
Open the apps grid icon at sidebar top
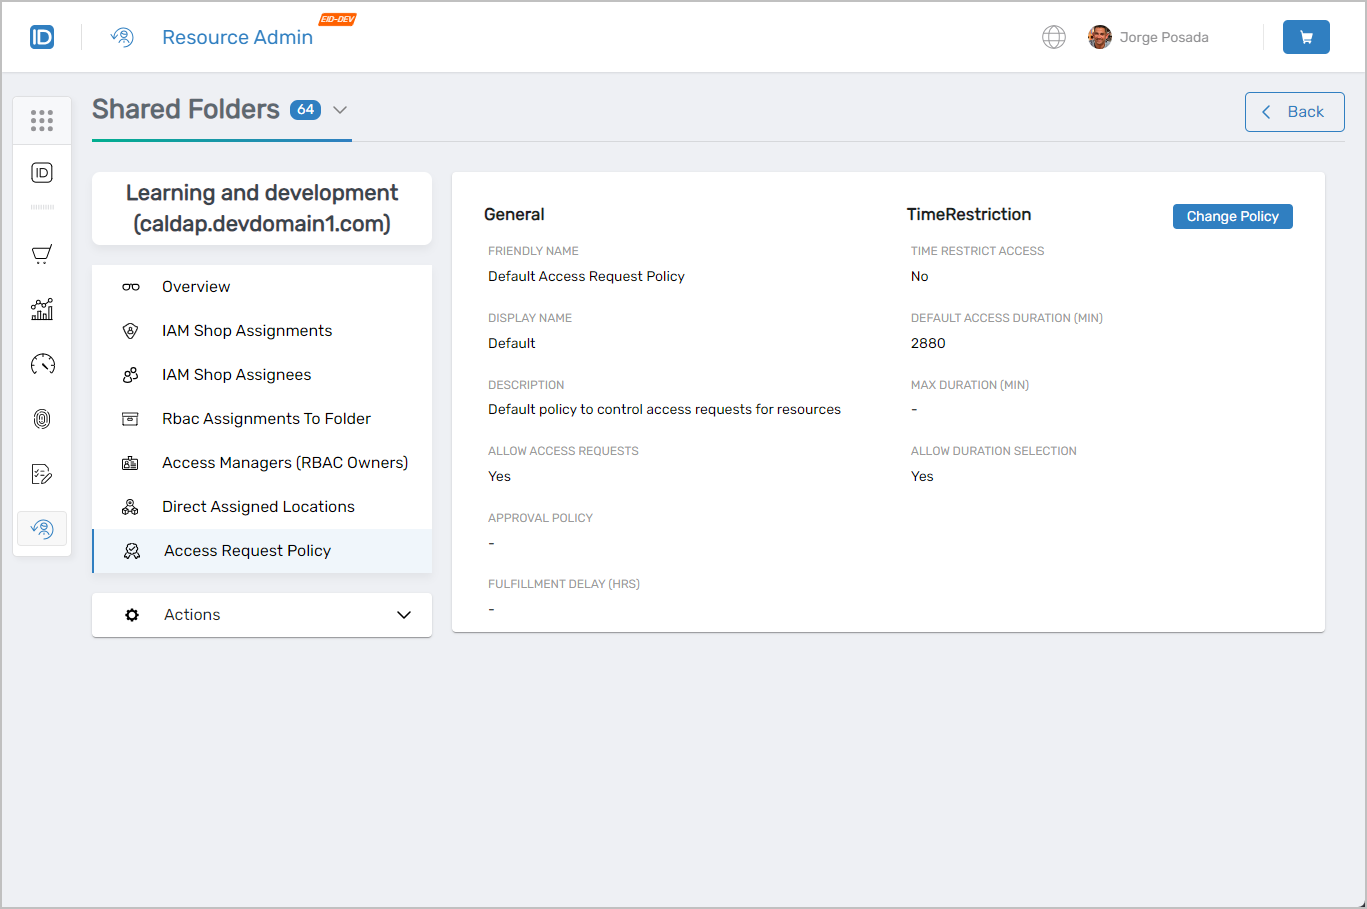coord(41,120)
